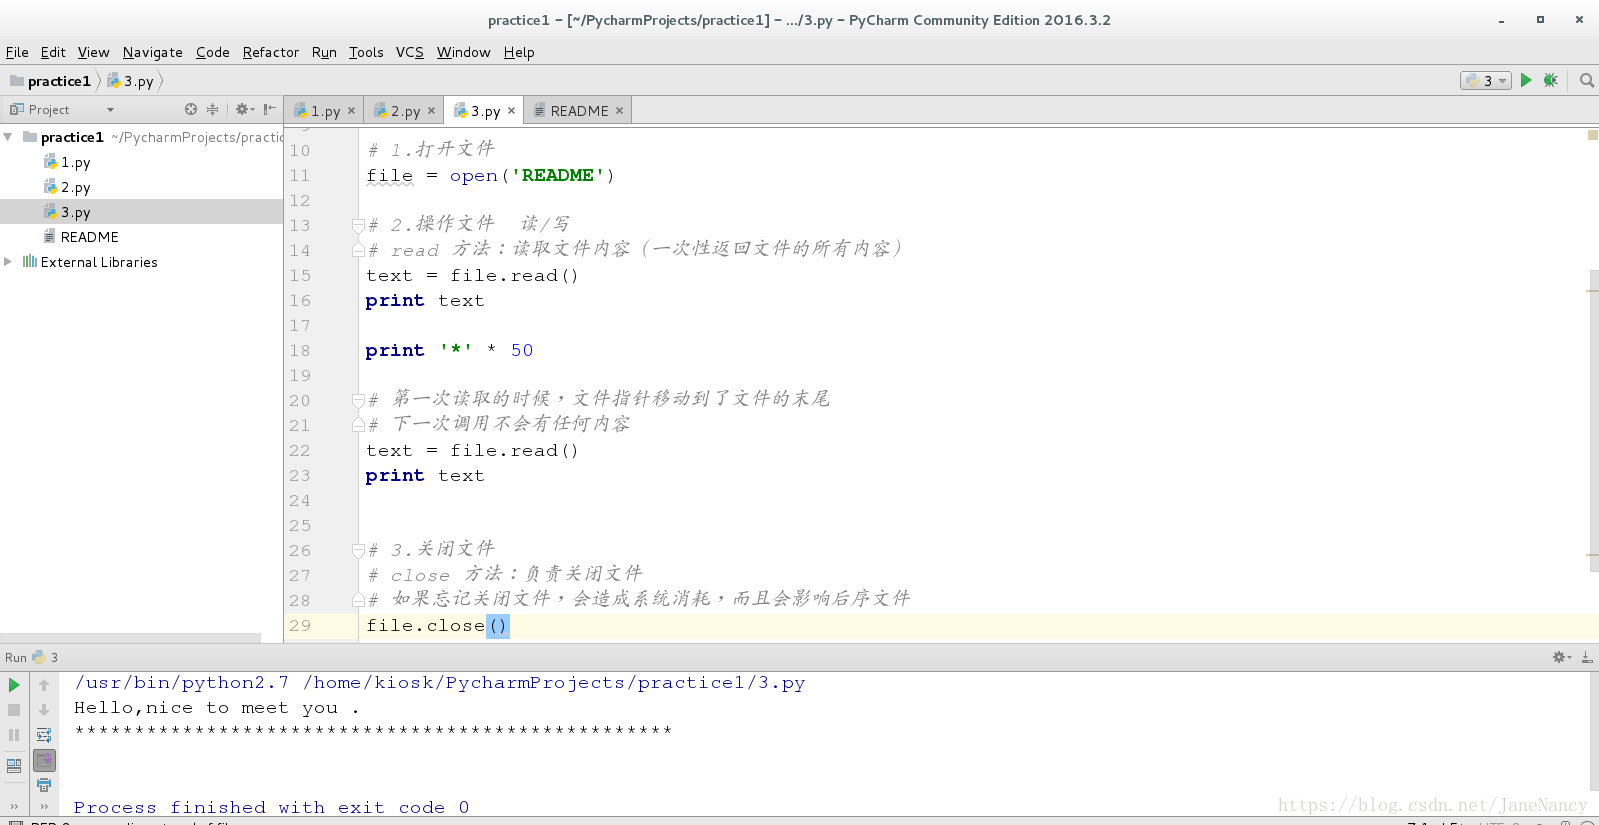The image size is (1599, 825).
Task: Close the 3.py editor tab
Action: click(511, 111)
